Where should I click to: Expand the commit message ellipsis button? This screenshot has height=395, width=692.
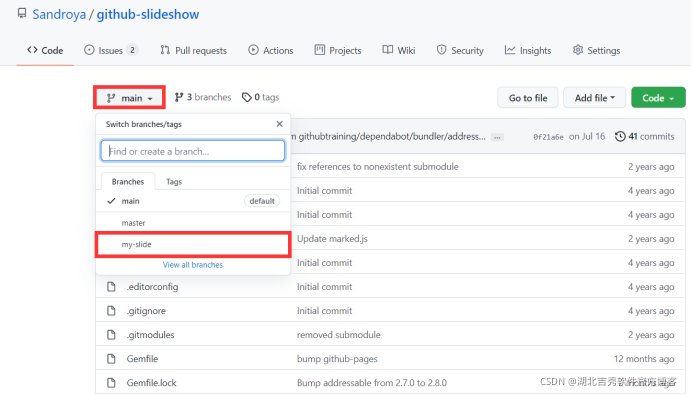497,137
